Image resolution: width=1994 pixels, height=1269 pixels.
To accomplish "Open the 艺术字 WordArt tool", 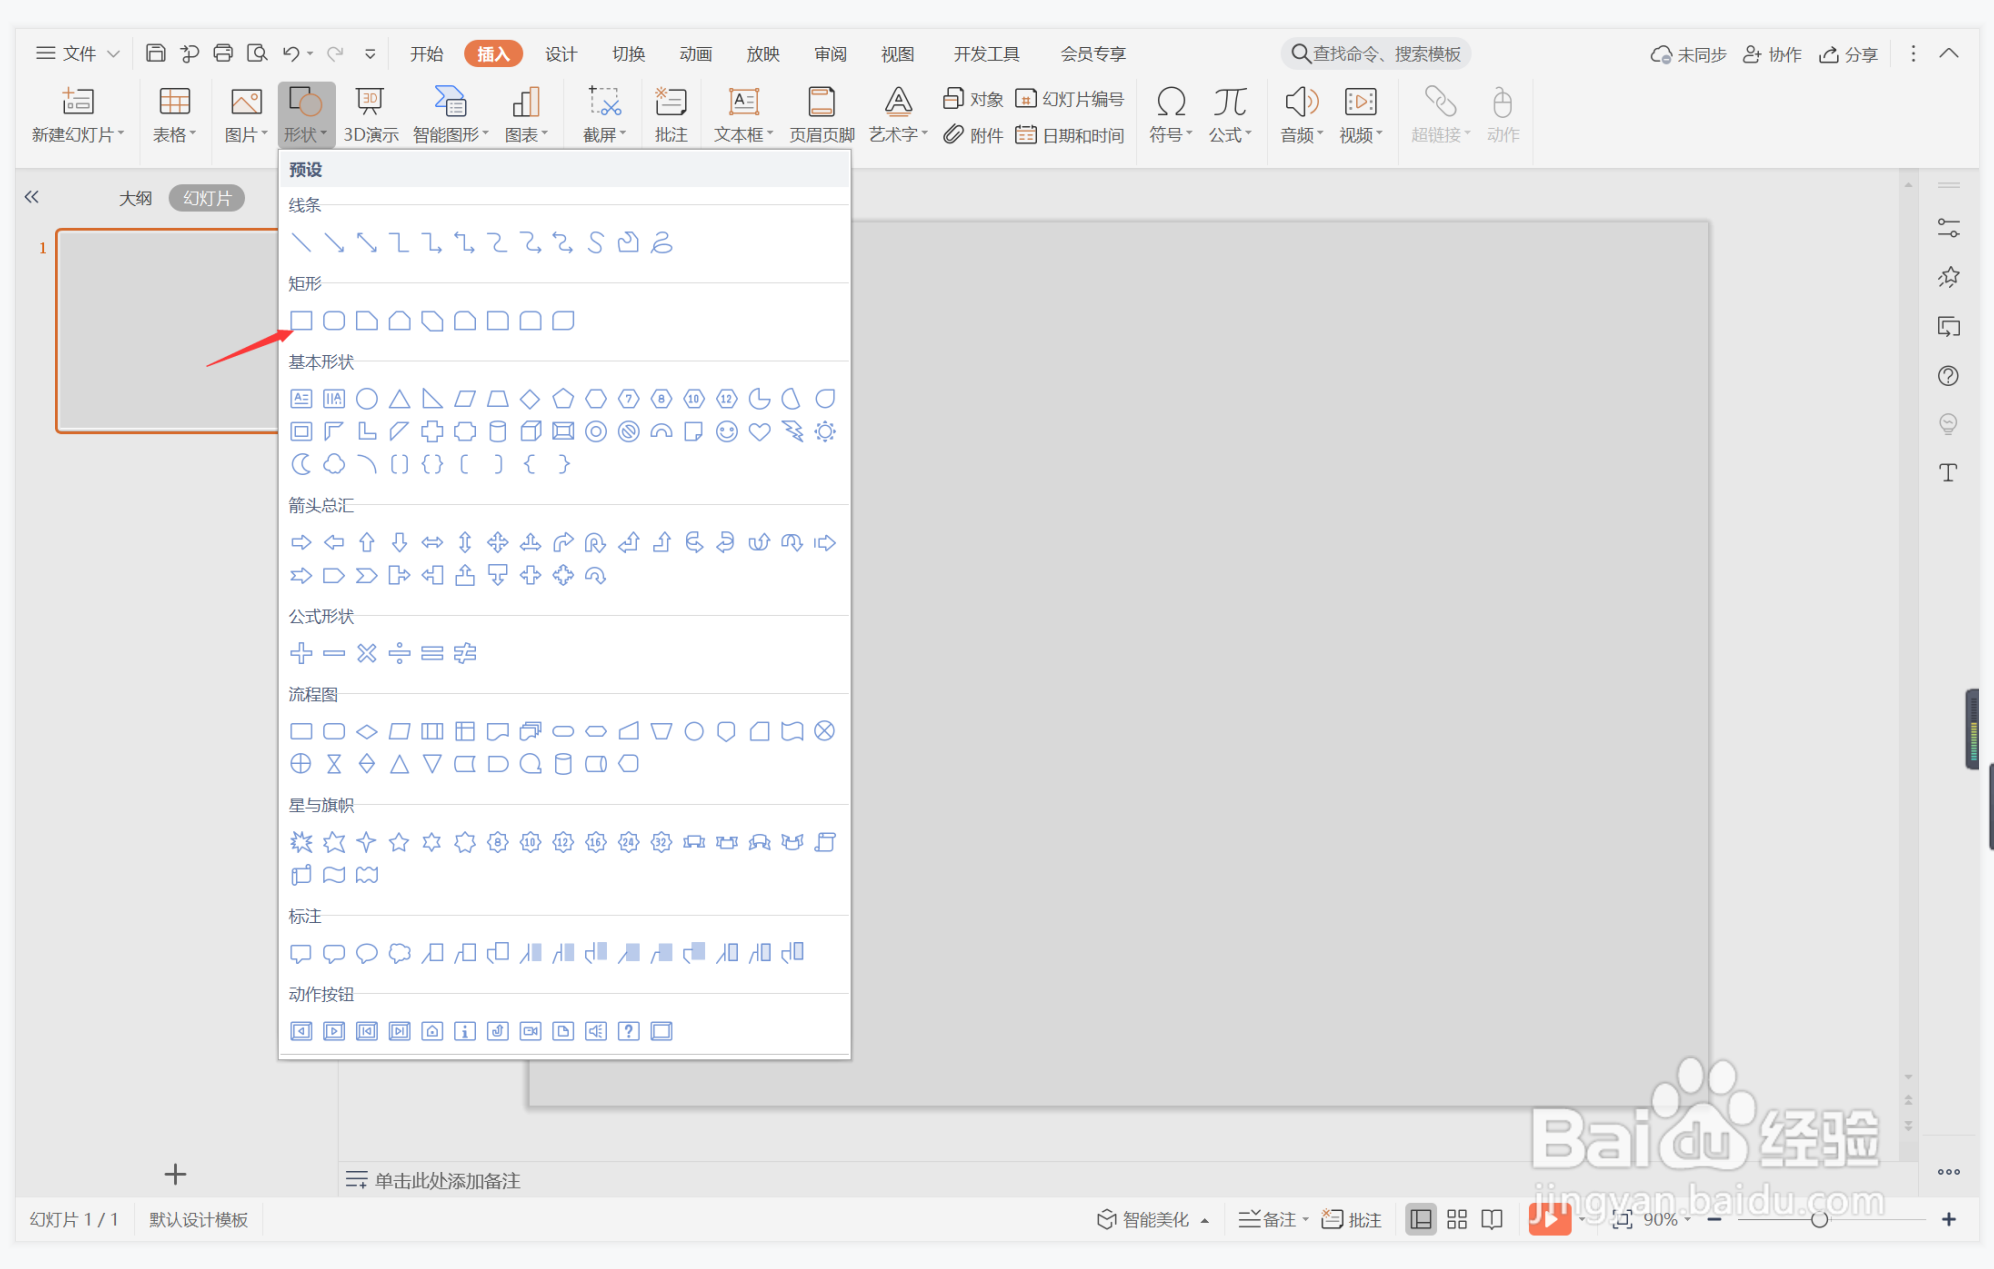I will coord(897,103).
